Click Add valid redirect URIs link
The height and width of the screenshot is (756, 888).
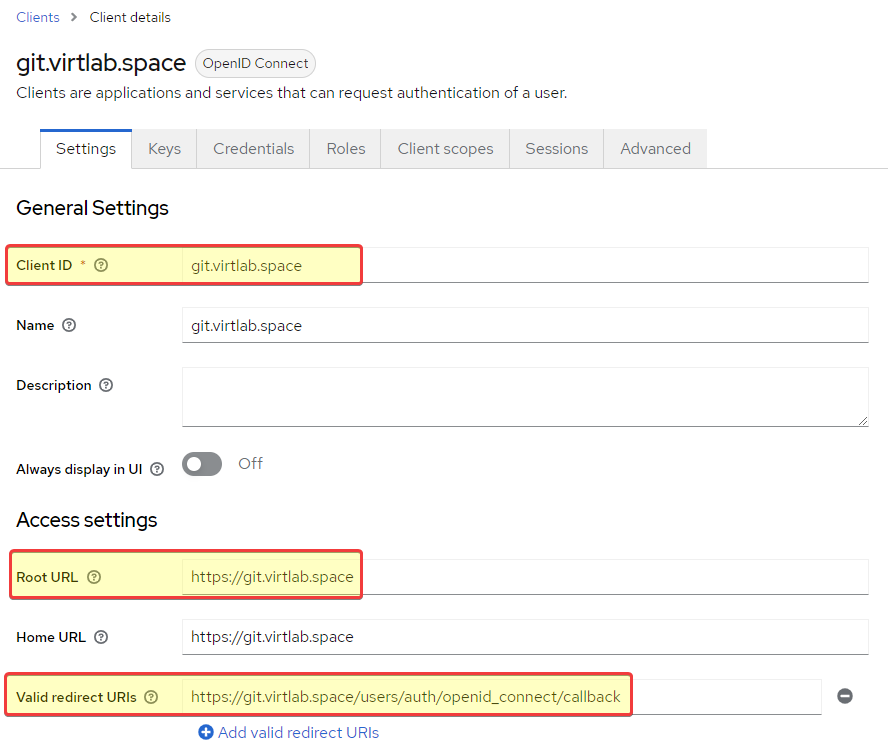click(298, 732)
